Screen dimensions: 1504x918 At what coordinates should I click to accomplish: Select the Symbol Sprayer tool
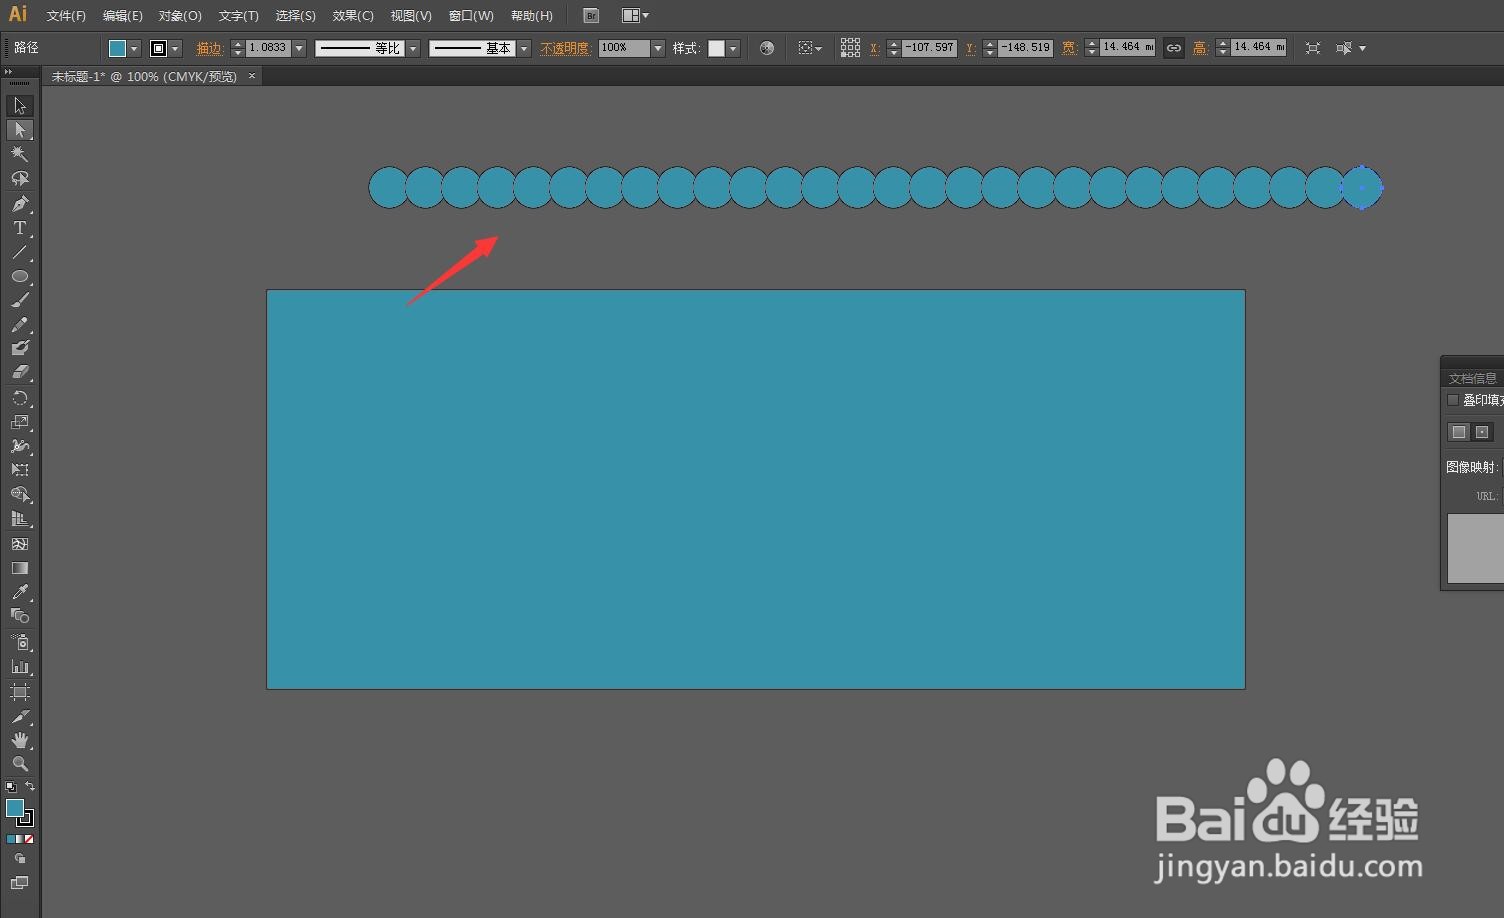20,642
